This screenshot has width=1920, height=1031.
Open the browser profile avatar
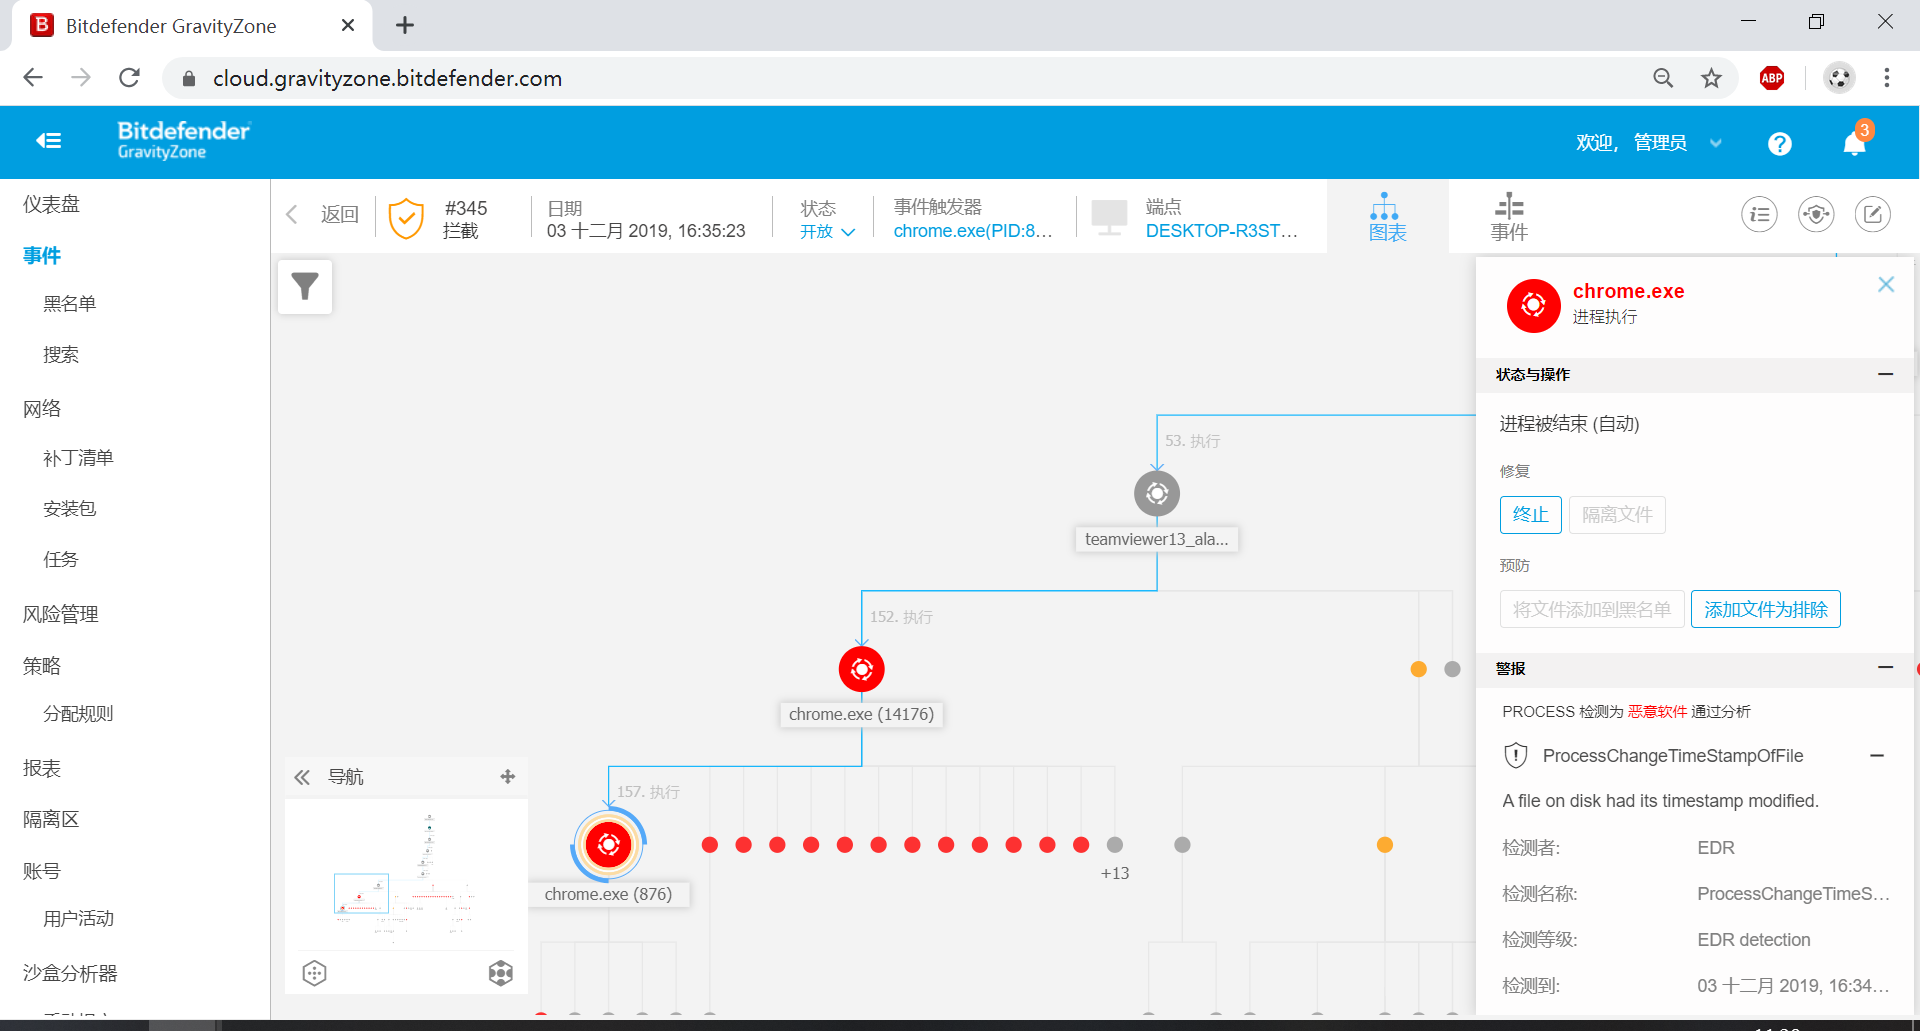tap(1839, 78)
